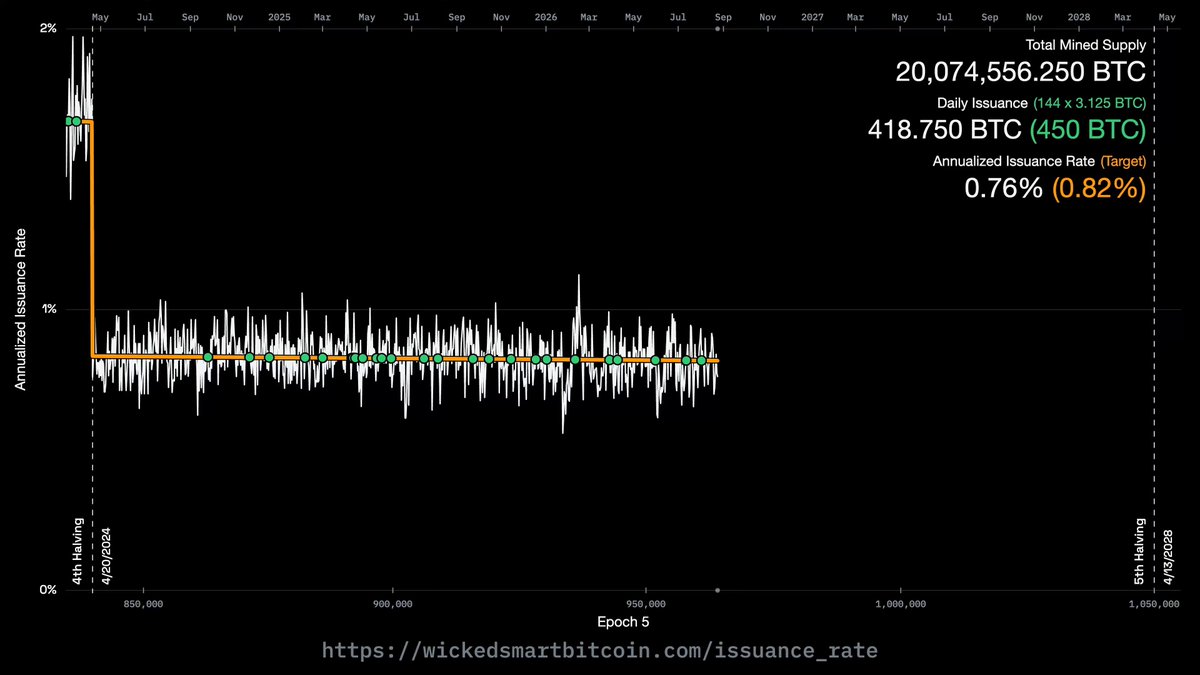The image size is (1200, 675).
Task: Select the orange "(Target)" label
Action: pyautogui.click(x=1123, y=161)
